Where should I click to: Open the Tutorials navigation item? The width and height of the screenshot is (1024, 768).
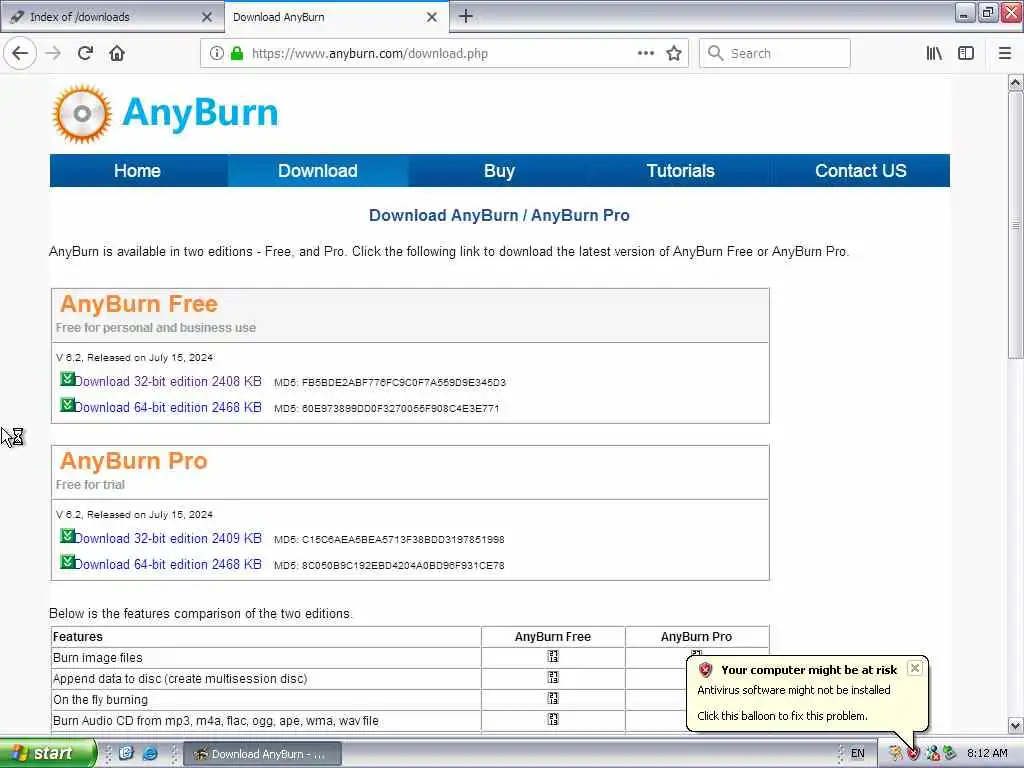coord(680,170)
